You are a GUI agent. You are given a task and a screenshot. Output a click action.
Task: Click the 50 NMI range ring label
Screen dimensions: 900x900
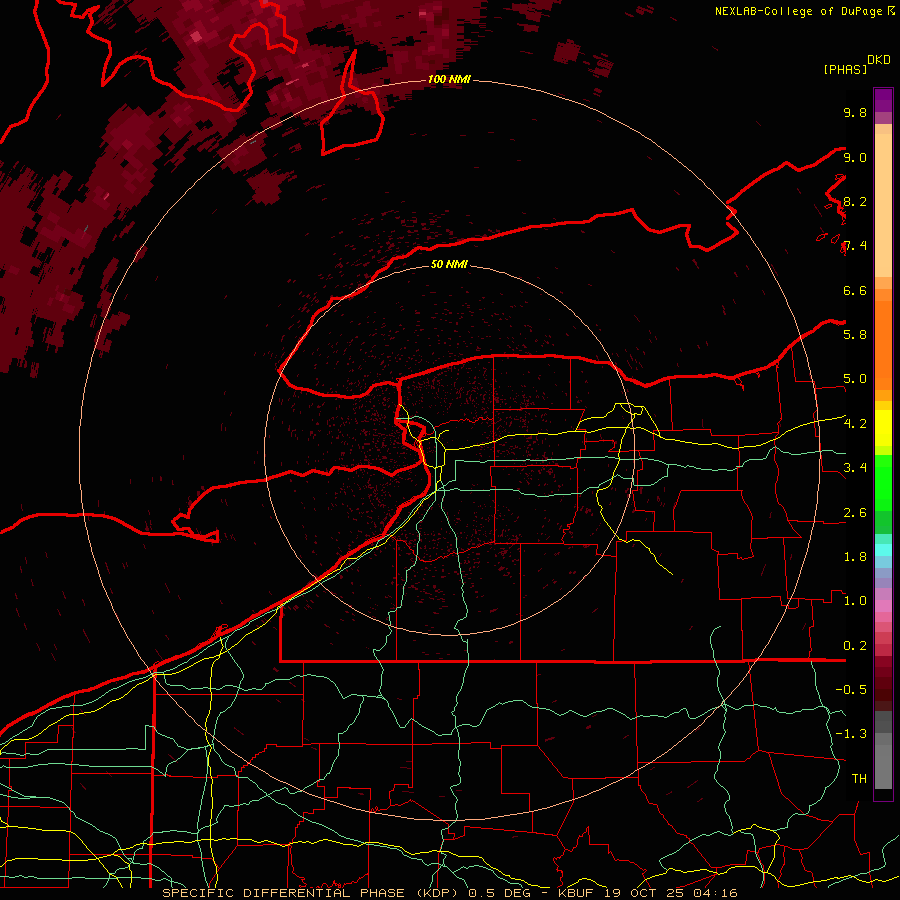449,264
